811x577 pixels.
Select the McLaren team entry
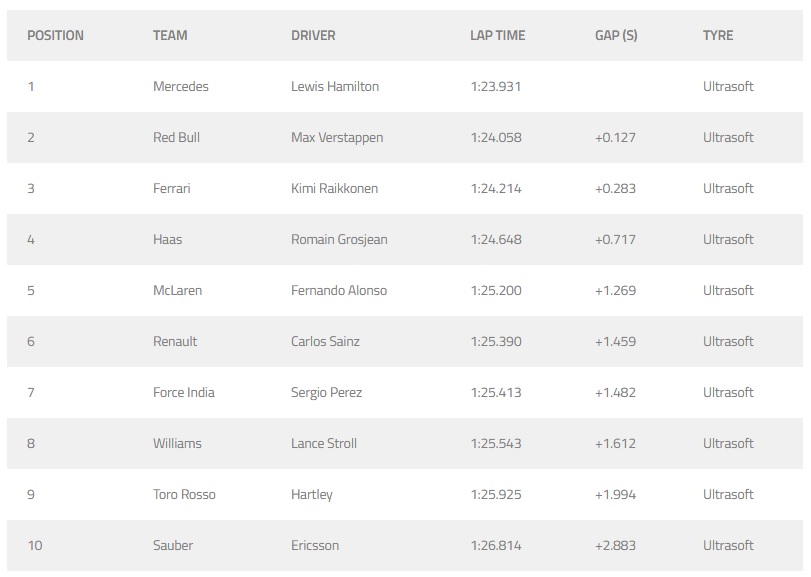click(177, 291)
